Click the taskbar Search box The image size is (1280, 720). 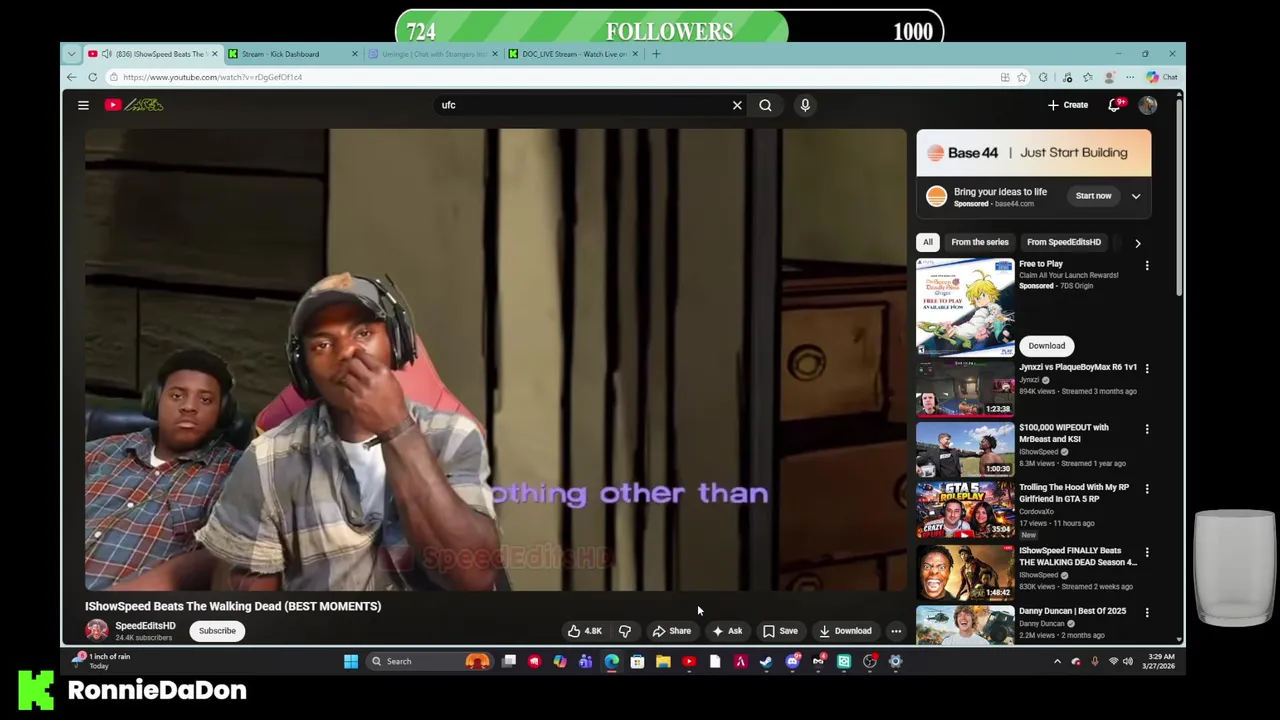[428, 661]
